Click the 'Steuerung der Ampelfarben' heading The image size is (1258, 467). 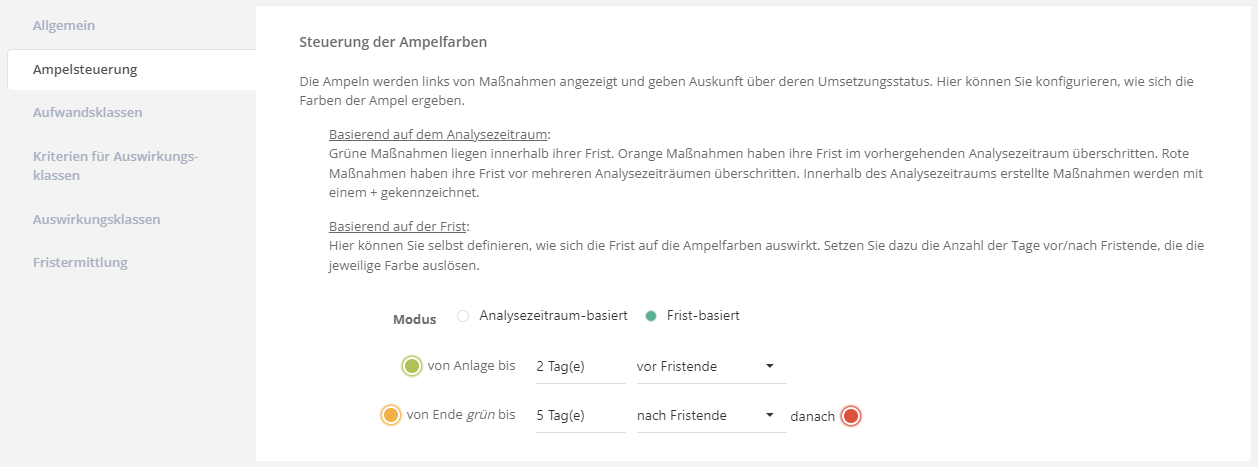click(x=393, y=43)
